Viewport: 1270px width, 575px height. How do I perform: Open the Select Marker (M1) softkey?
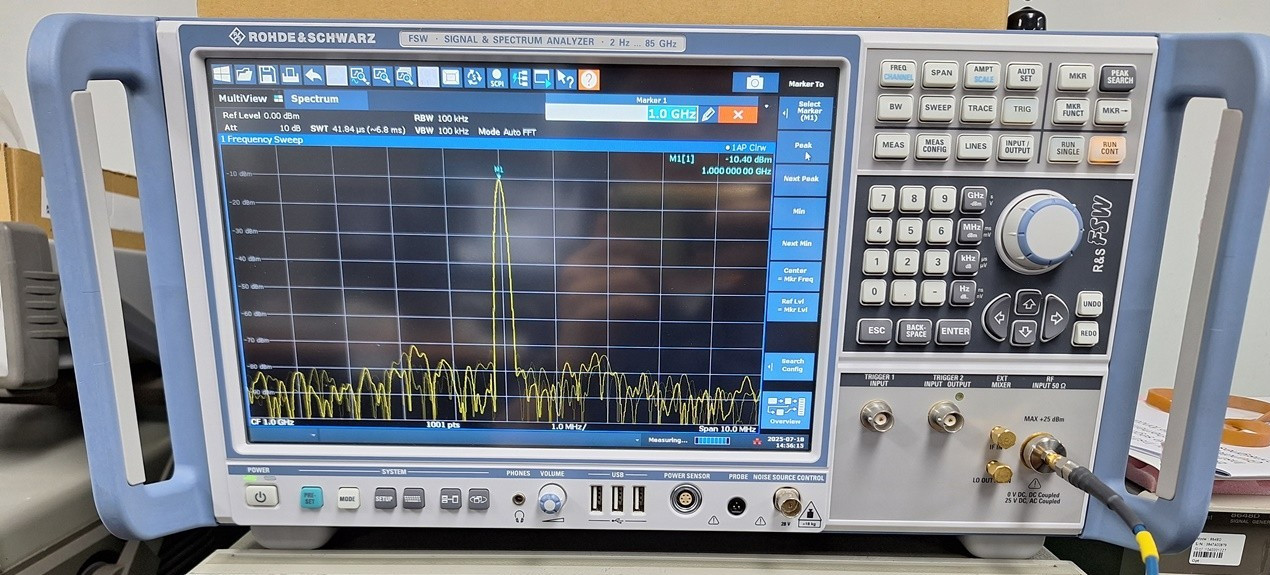(x=804, y=112)
